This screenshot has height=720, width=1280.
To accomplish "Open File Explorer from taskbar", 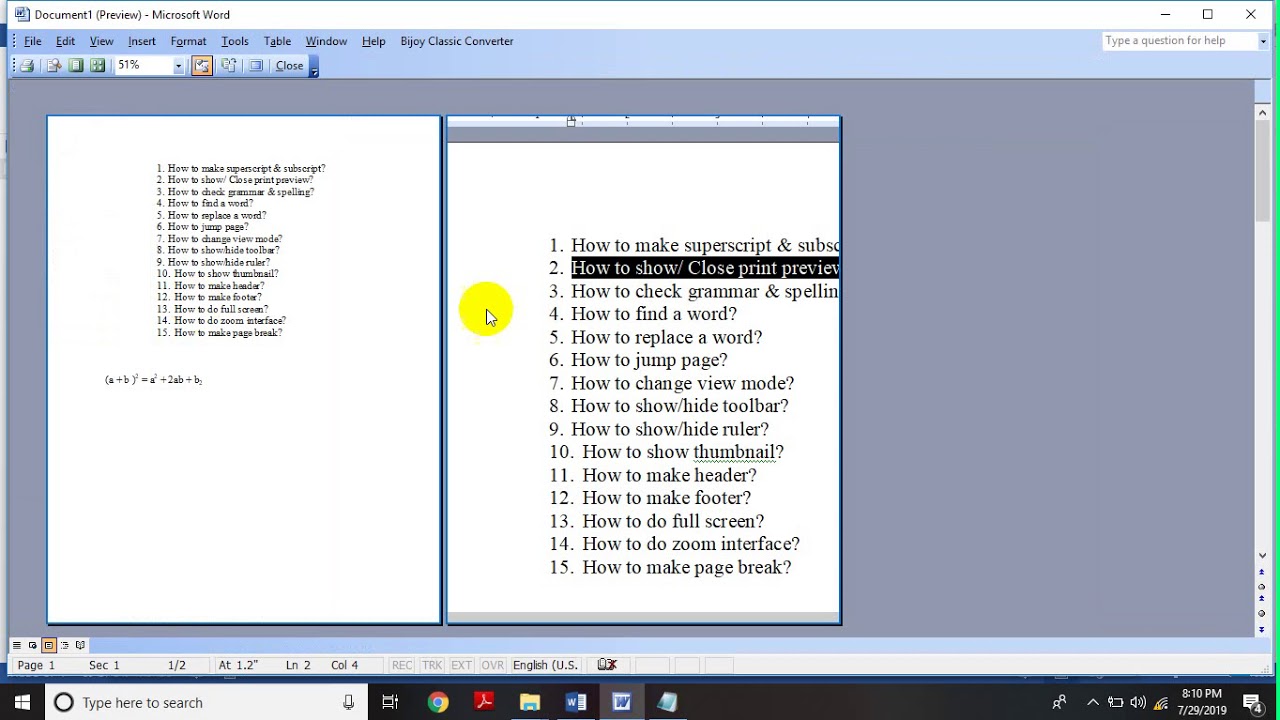I will (x=530, y=703).
